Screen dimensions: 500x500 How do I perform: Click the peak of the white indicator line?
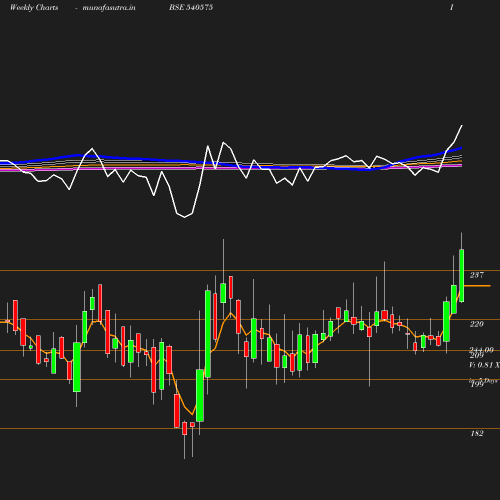tap(462, 126)
